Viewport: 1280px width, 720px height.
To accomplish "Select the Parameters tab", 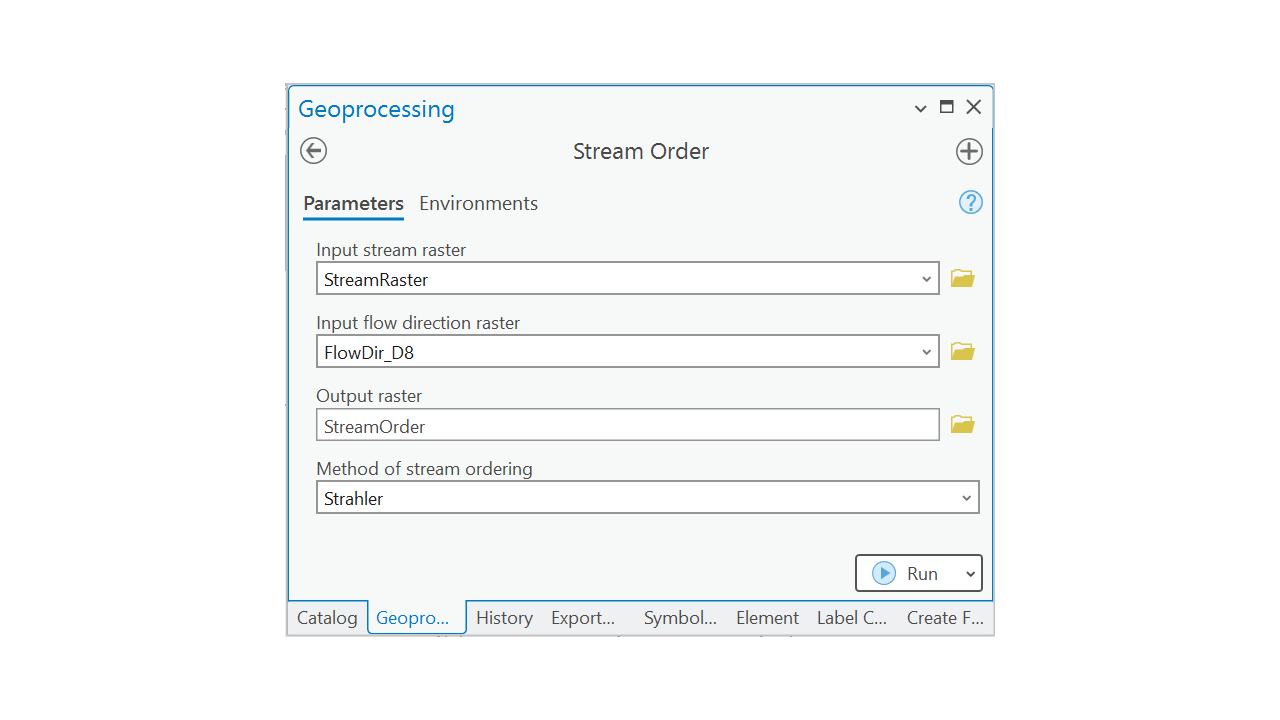I will click(353, 203).
